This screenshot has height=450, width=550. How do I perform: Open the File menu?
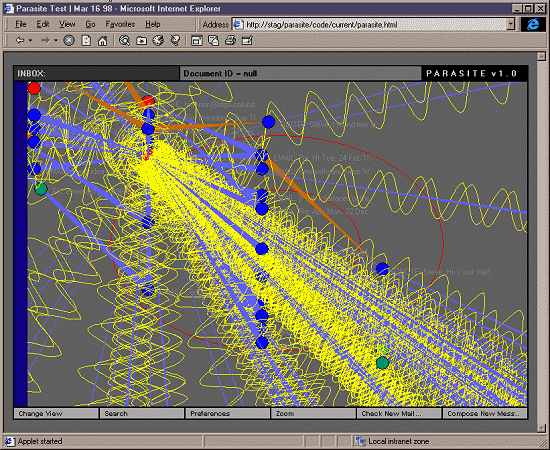click(21, 24)
